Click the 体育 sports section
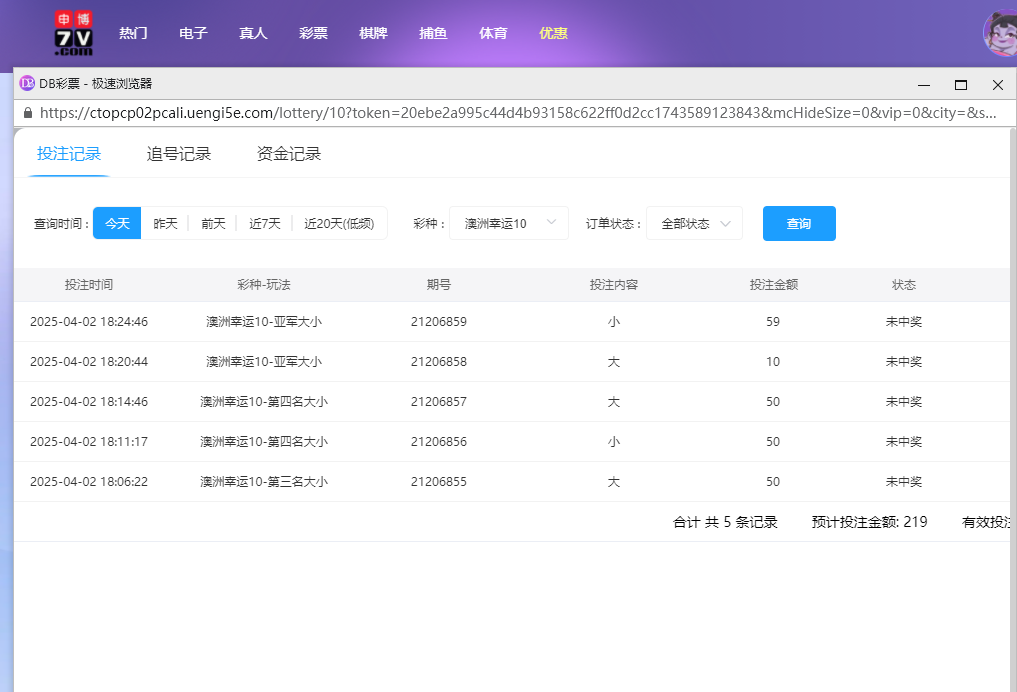The width and height of the screenshot is (1017, 692). (x=493, y=33)
